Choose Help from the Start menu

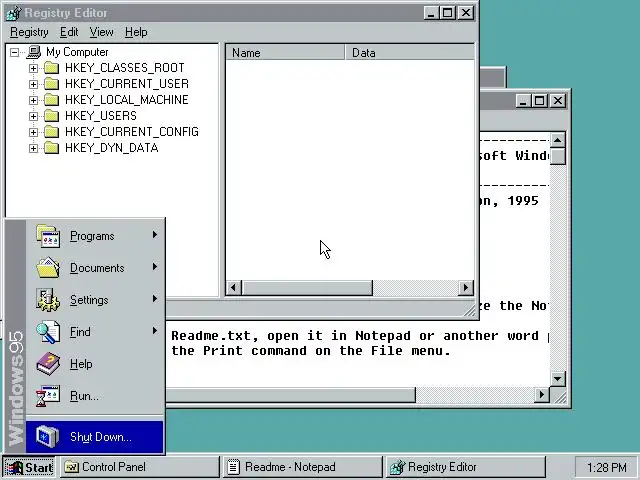coord(95,364)
